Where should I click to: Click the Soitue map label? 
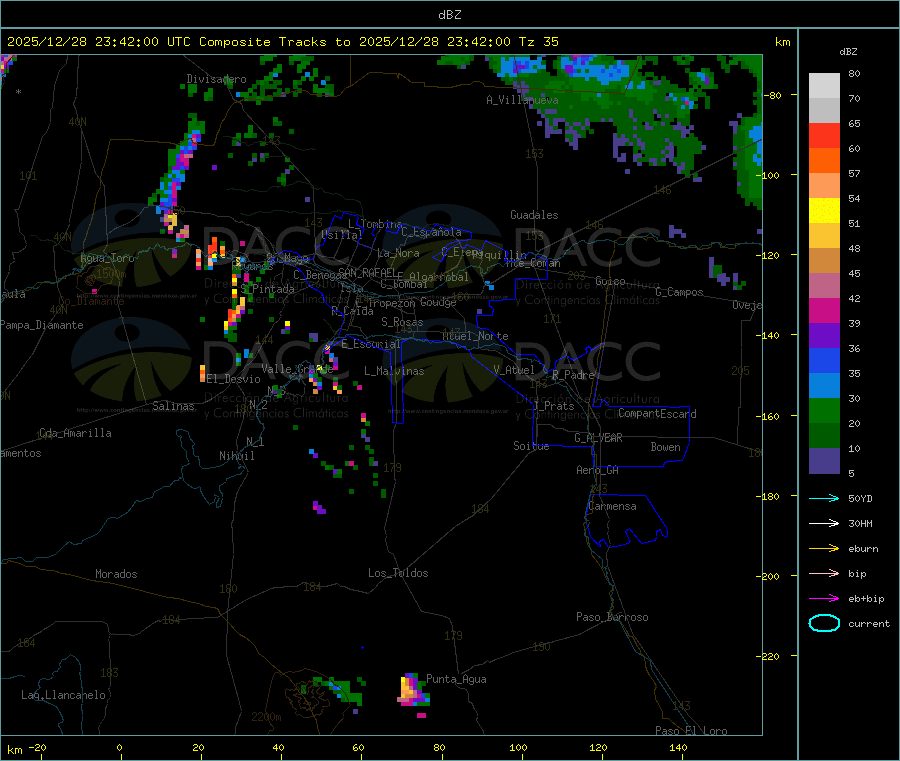click(531, 446)
